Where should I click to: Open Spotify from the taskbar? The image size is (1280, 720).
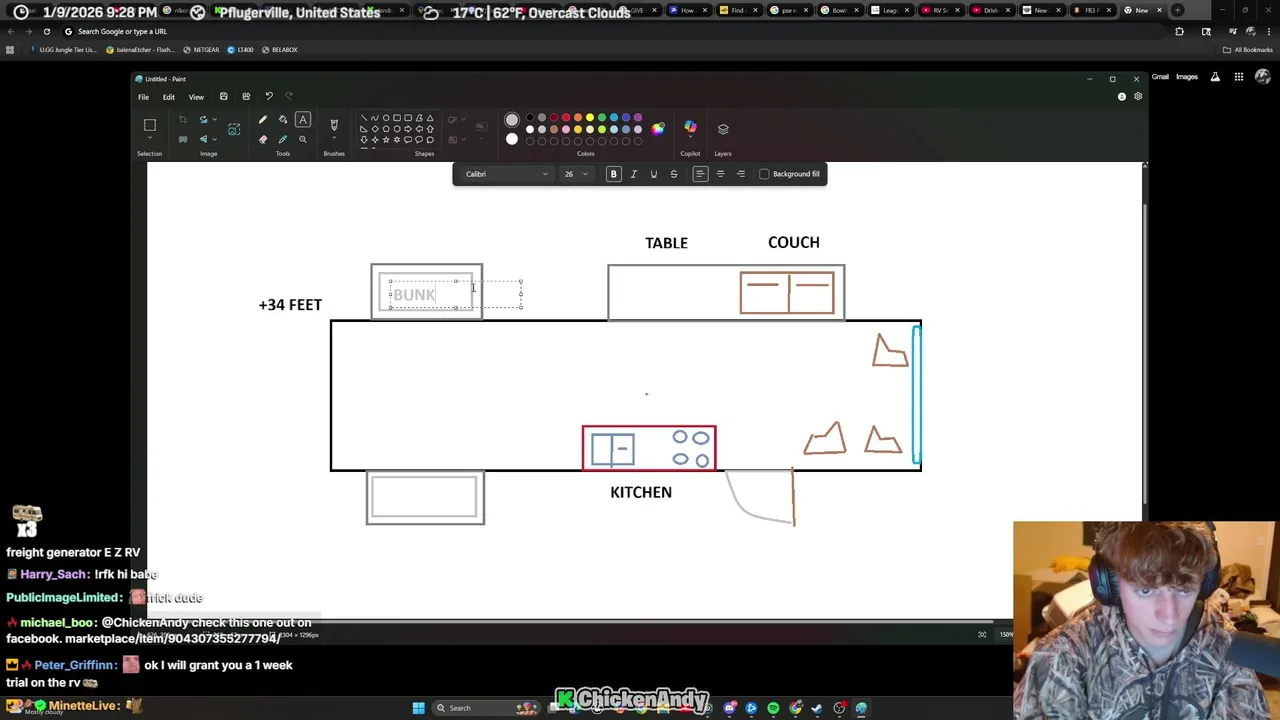[x=773, y=708]
